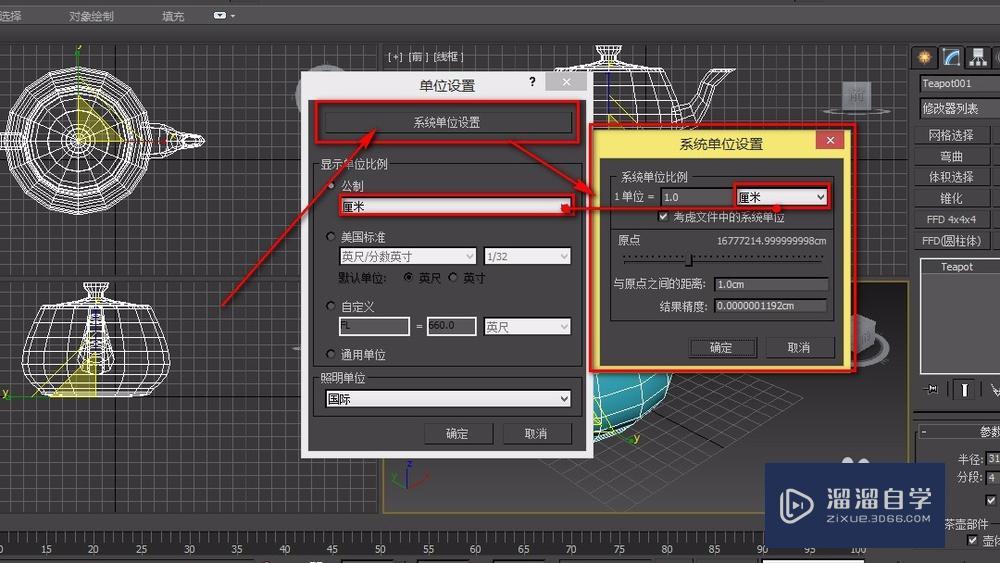Viewport: 1000px width, 563px height.
Task: Click the custom unit name field FL
Action: click(374, 326)
